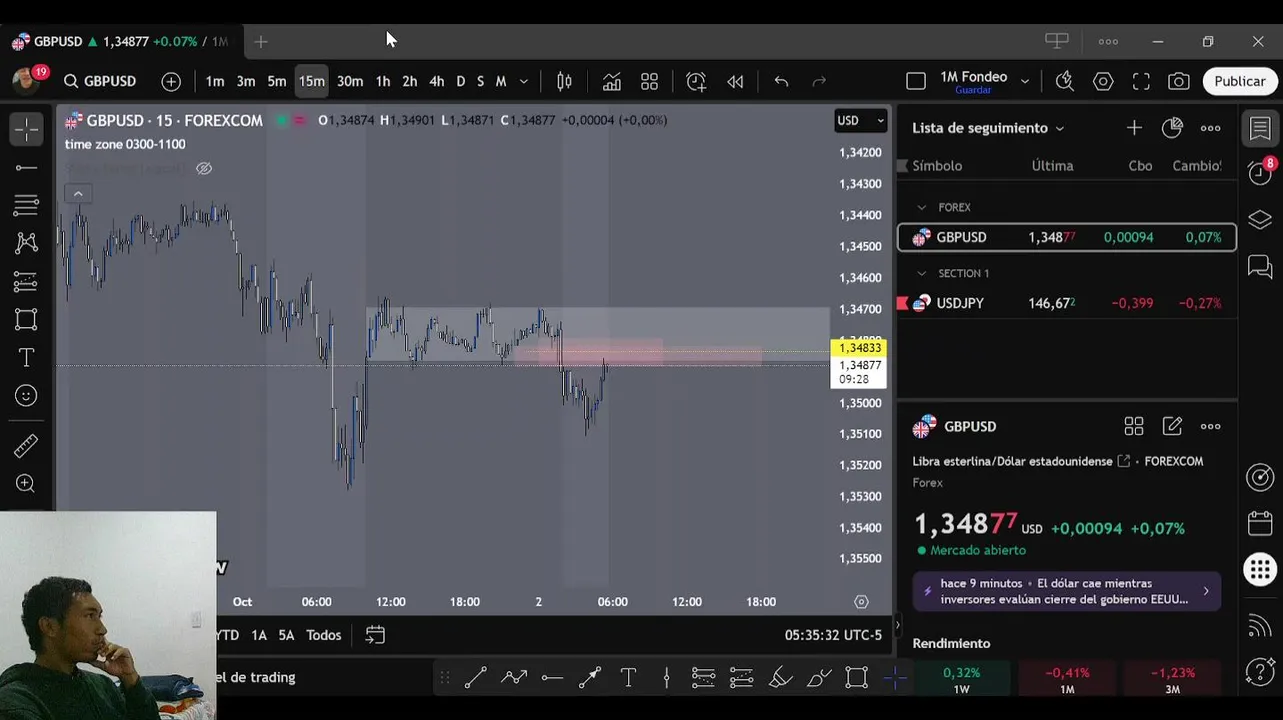Open object tree layers panel

(1260, 220)
